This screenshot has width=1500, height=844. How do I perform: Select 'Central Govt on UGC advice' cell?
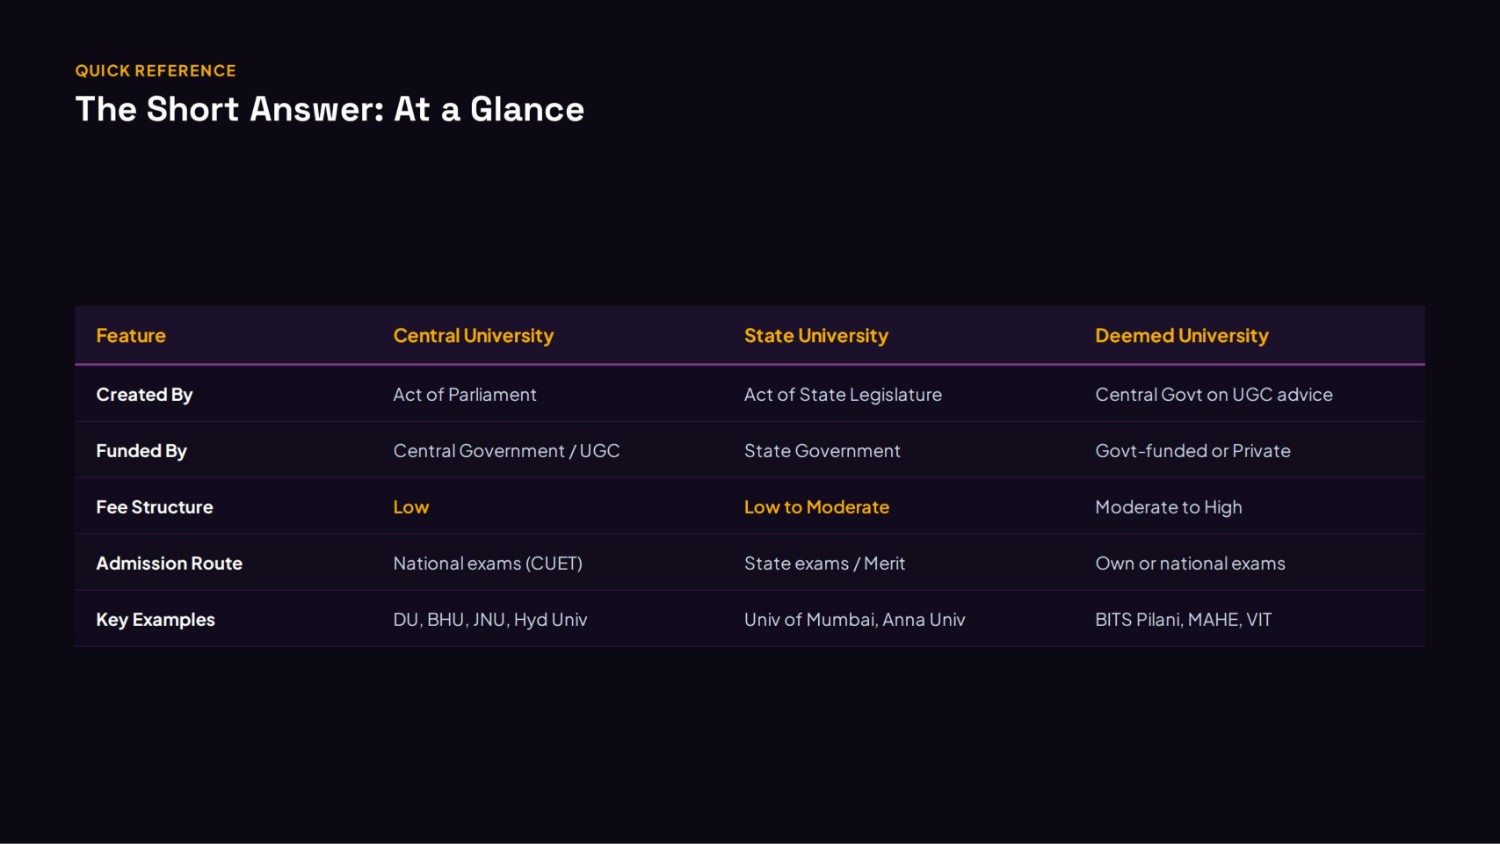point(1214,395)
